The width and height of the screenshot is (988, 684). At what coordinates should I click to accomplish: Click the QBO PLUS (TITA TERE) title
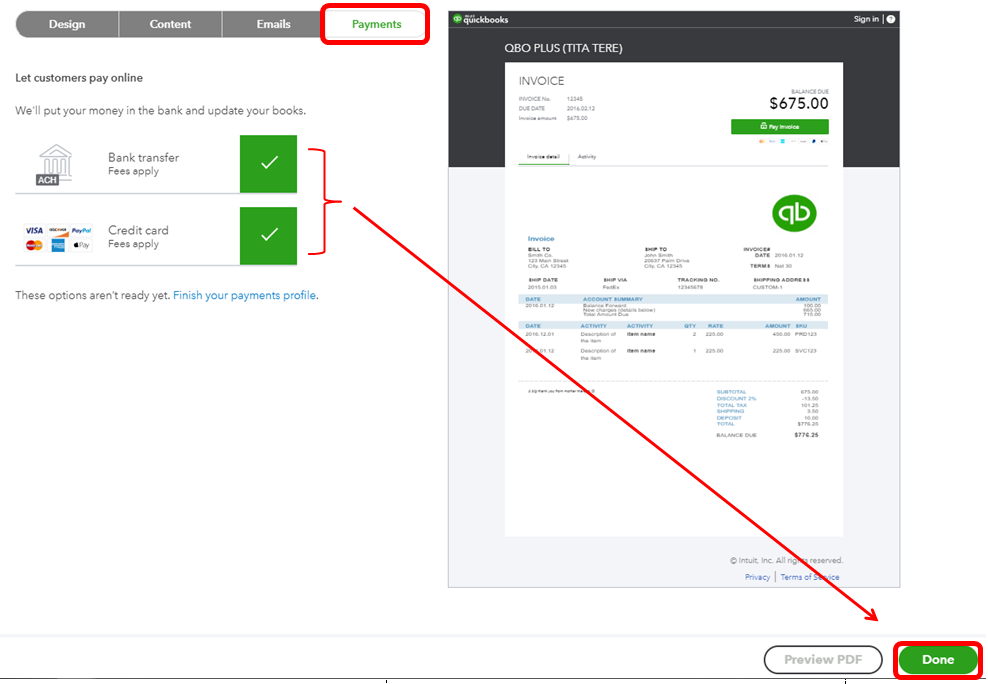click(x=563, y=48)
